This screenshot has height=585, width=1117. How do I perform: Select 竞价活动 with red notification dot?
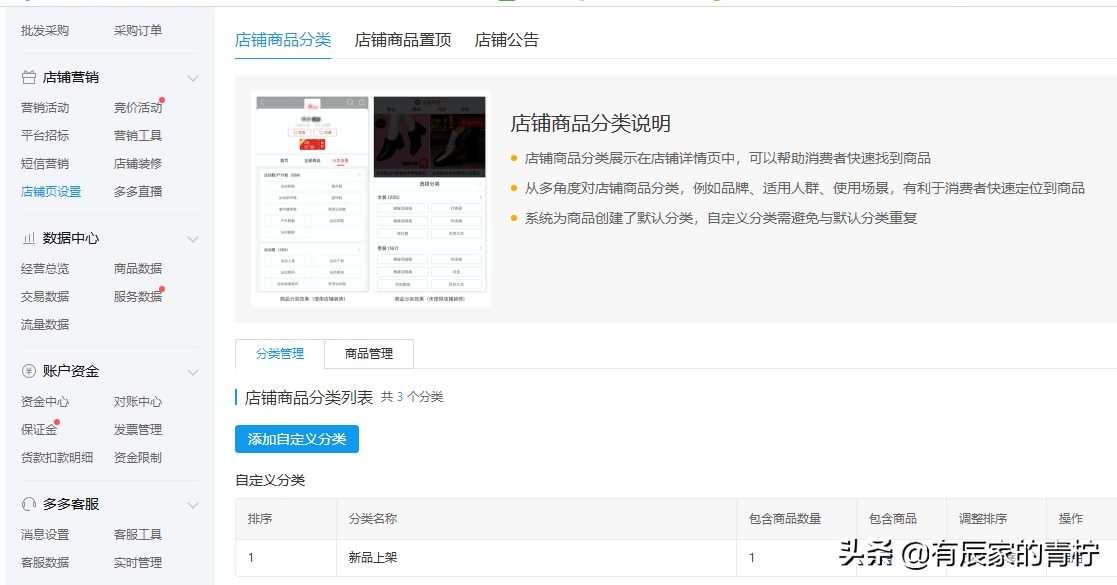(x=138, y=106)
